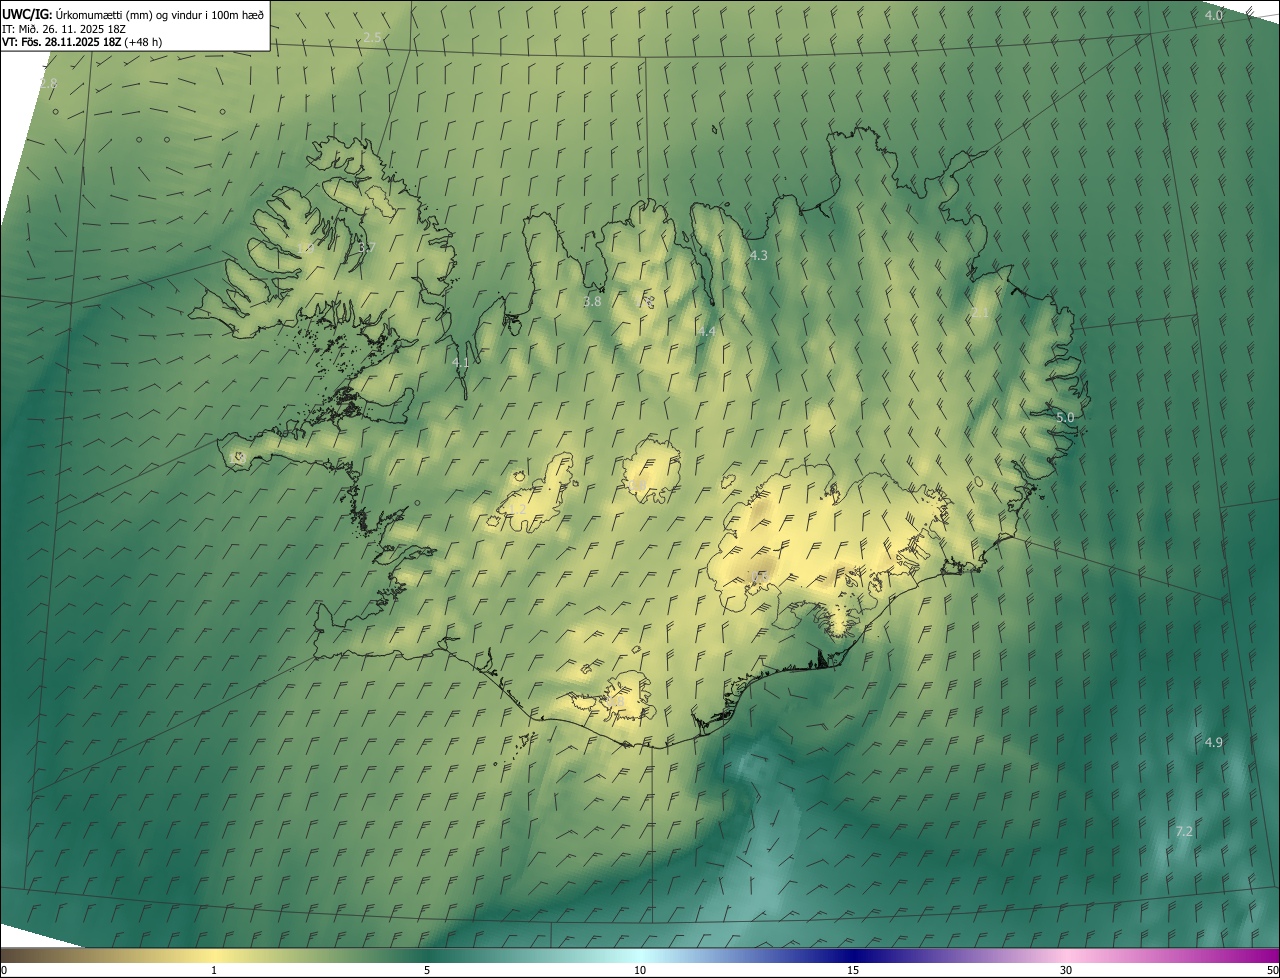The width and height of the screenshot is (1280, 978).
Task: Click the initial time 'IT: Mið. 26. 11. 2025 18Z'
Action: (64, 29)
